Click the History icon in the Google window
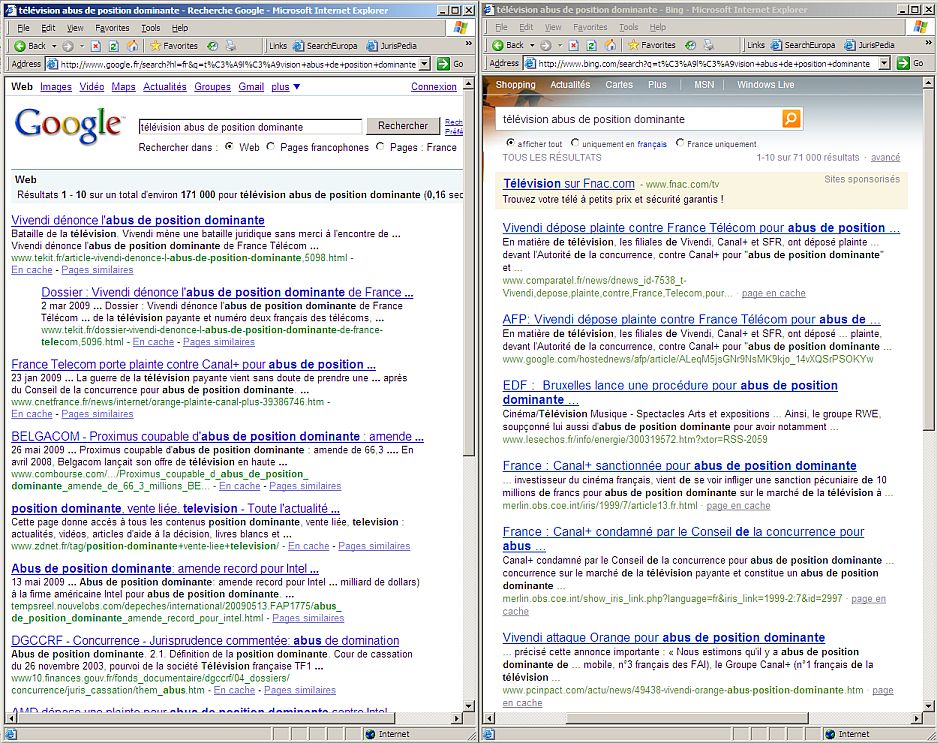 tap(212, 45)
